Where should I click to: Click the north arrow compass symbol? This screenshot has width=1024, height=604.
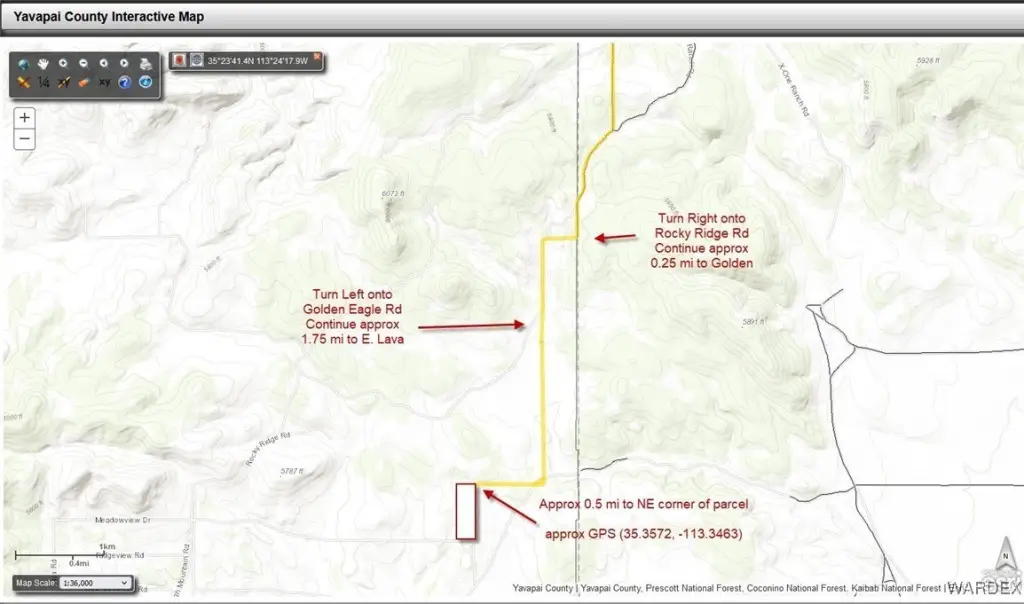[x=1006, y=552]
